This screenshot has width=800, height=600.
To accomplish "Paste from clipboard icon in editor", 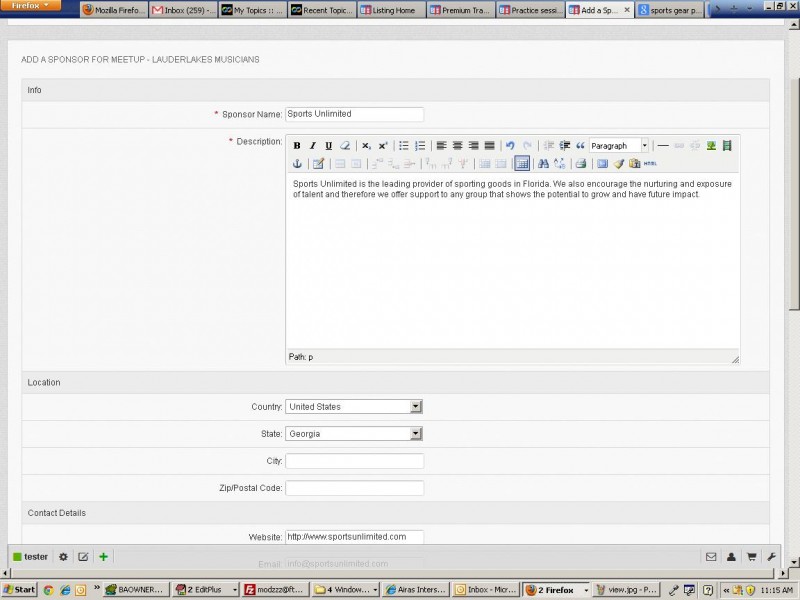I will click(x=635, y=164).
